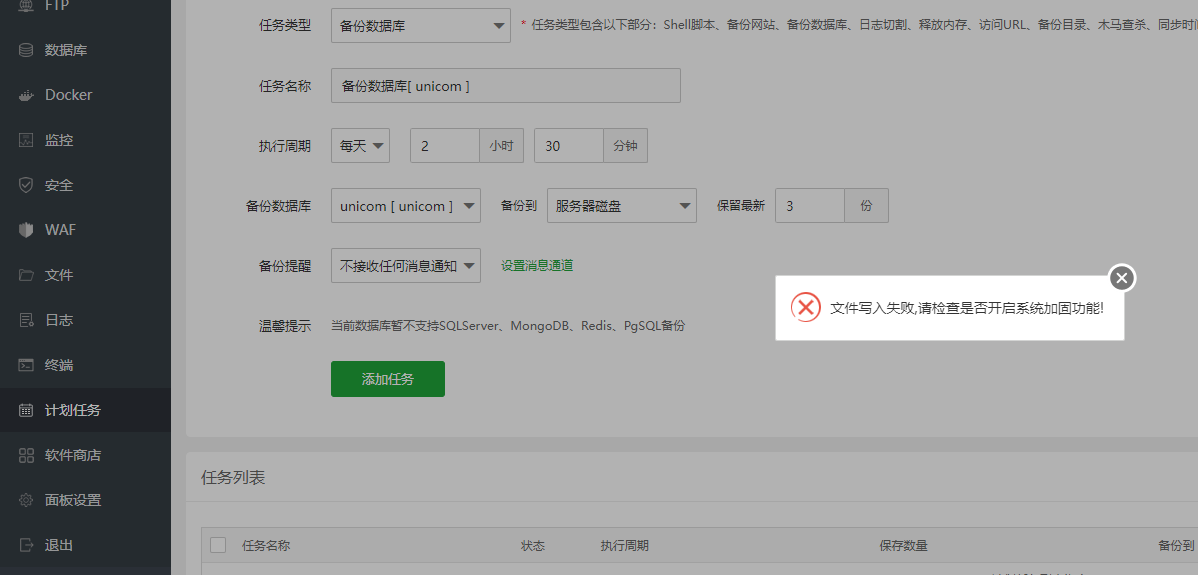1198x575 pixels.
Task: Open the unicom backup database dropdown
Action: click(x=406, y=205)
